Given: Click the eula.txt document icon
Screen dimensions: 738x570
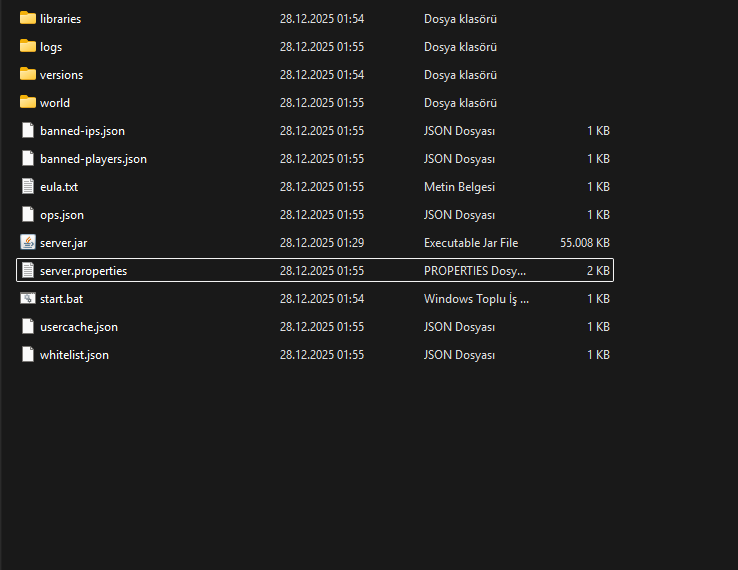Looking at the screenshot, I should click(28, 186).
